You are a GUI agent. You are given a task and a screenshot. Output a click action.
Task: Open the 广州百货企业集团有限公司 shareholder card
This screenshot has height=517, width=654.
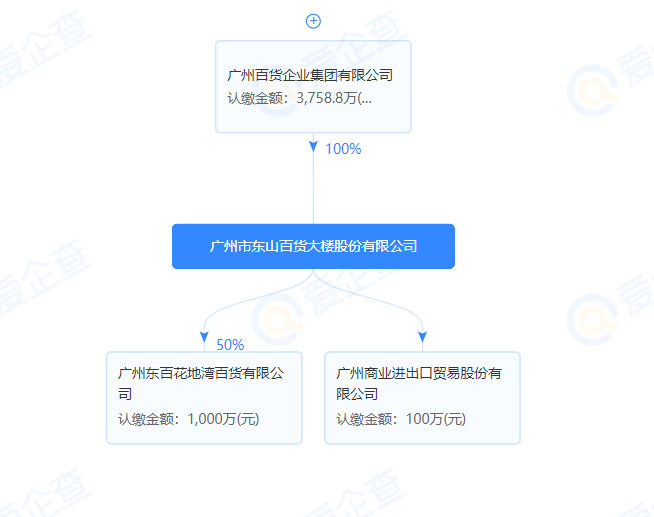click(313, 87)
